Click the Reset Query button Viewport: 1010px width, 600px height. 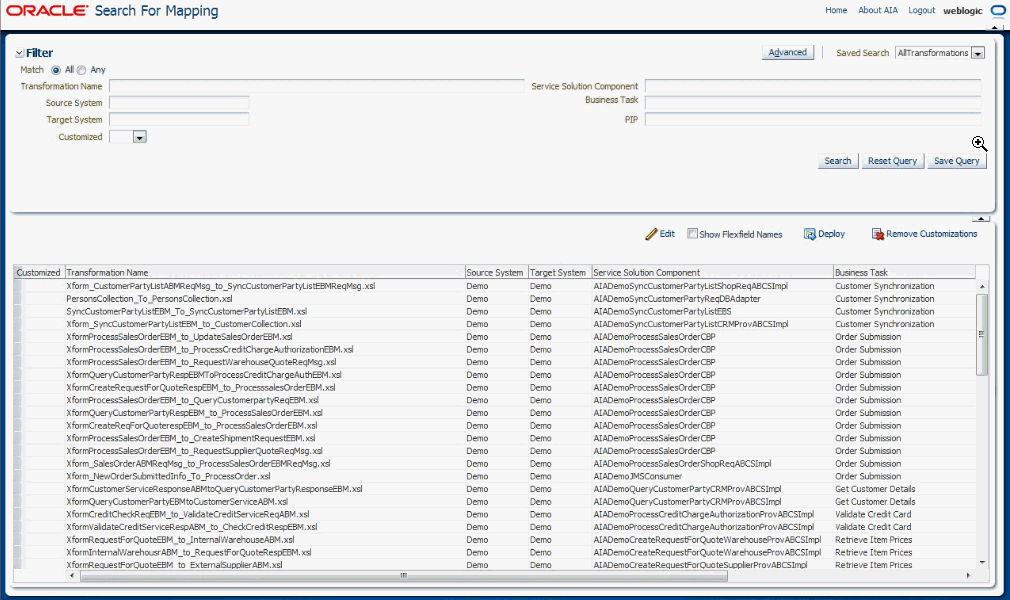[892, 161]
